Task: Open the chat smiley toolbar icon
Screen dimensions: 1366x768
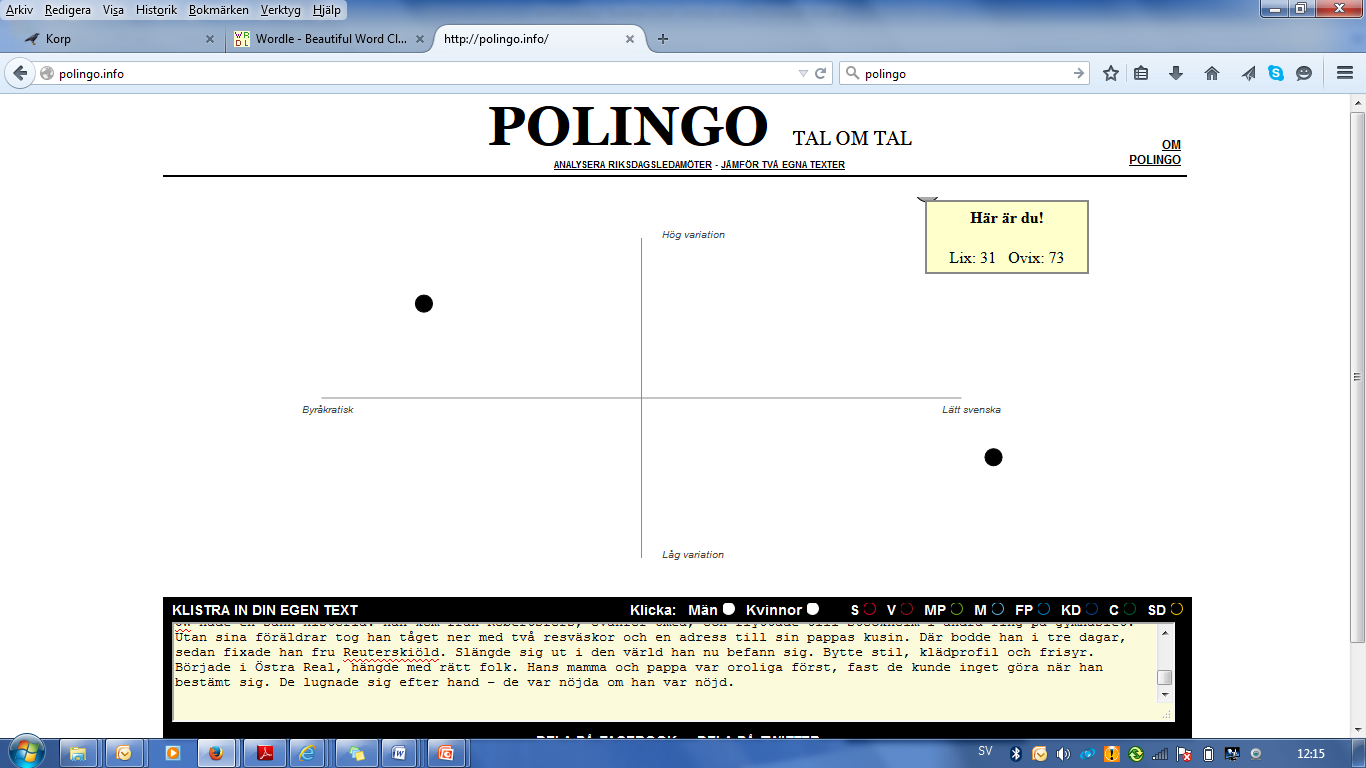Action: pyautogui.click(x=1304, y=73)
